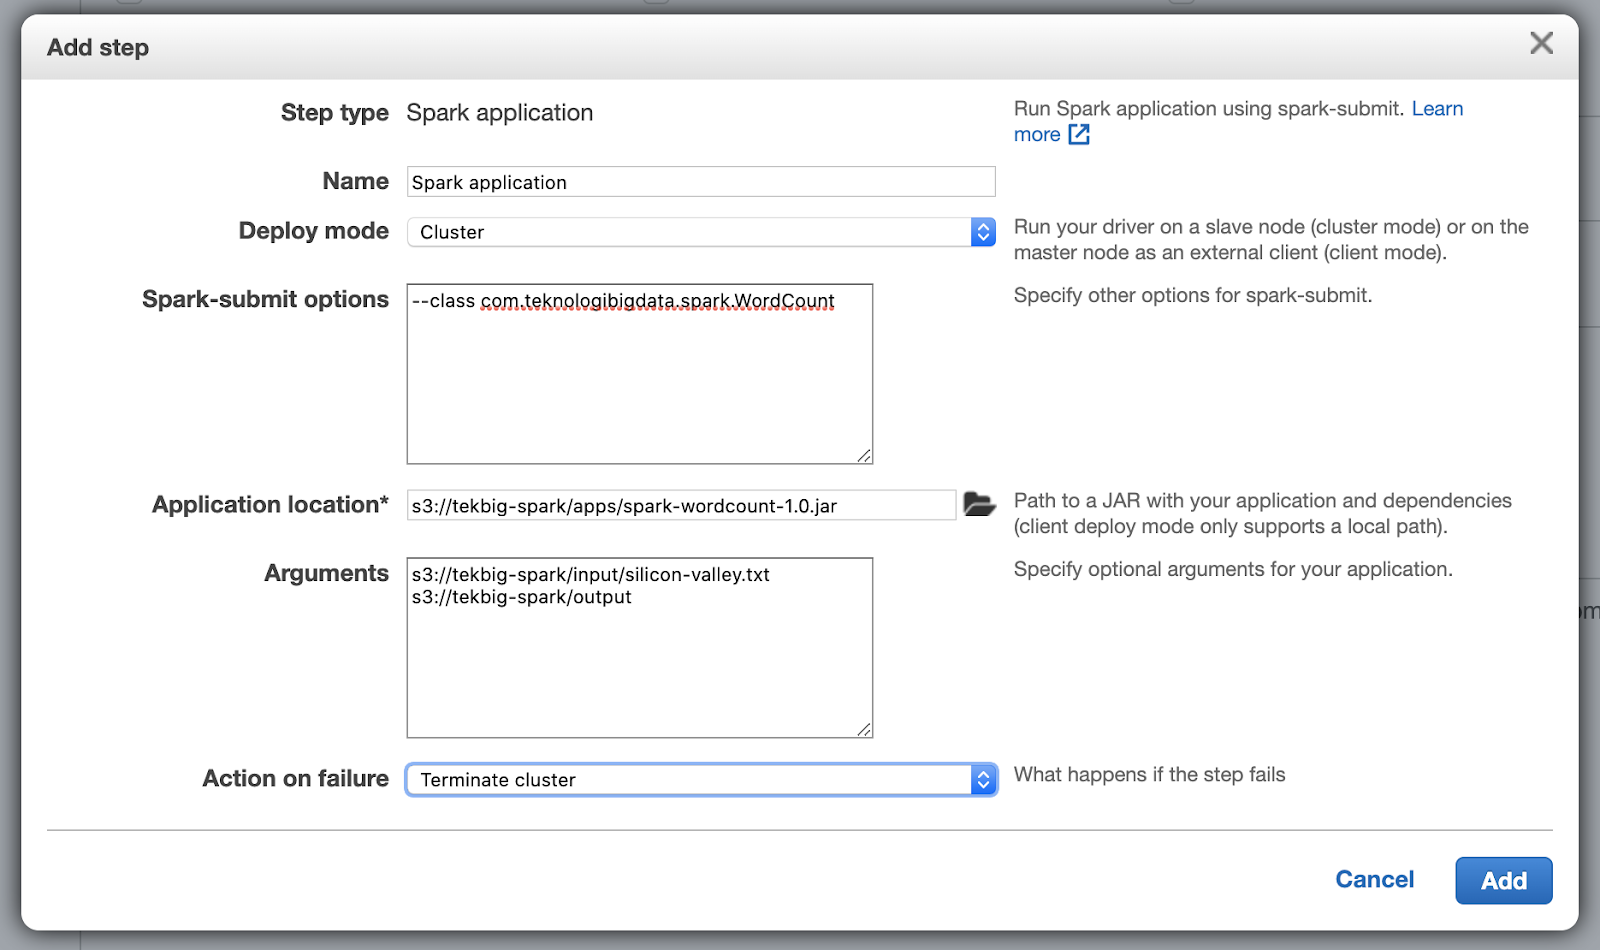
Task: Click the Add button
Action: (x=1504, y=881)
